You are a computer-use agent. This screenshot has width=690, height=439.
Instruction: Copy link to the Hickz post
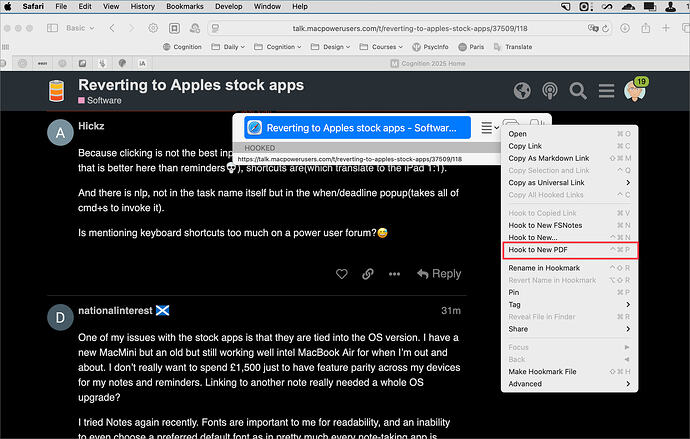(368, 274)
